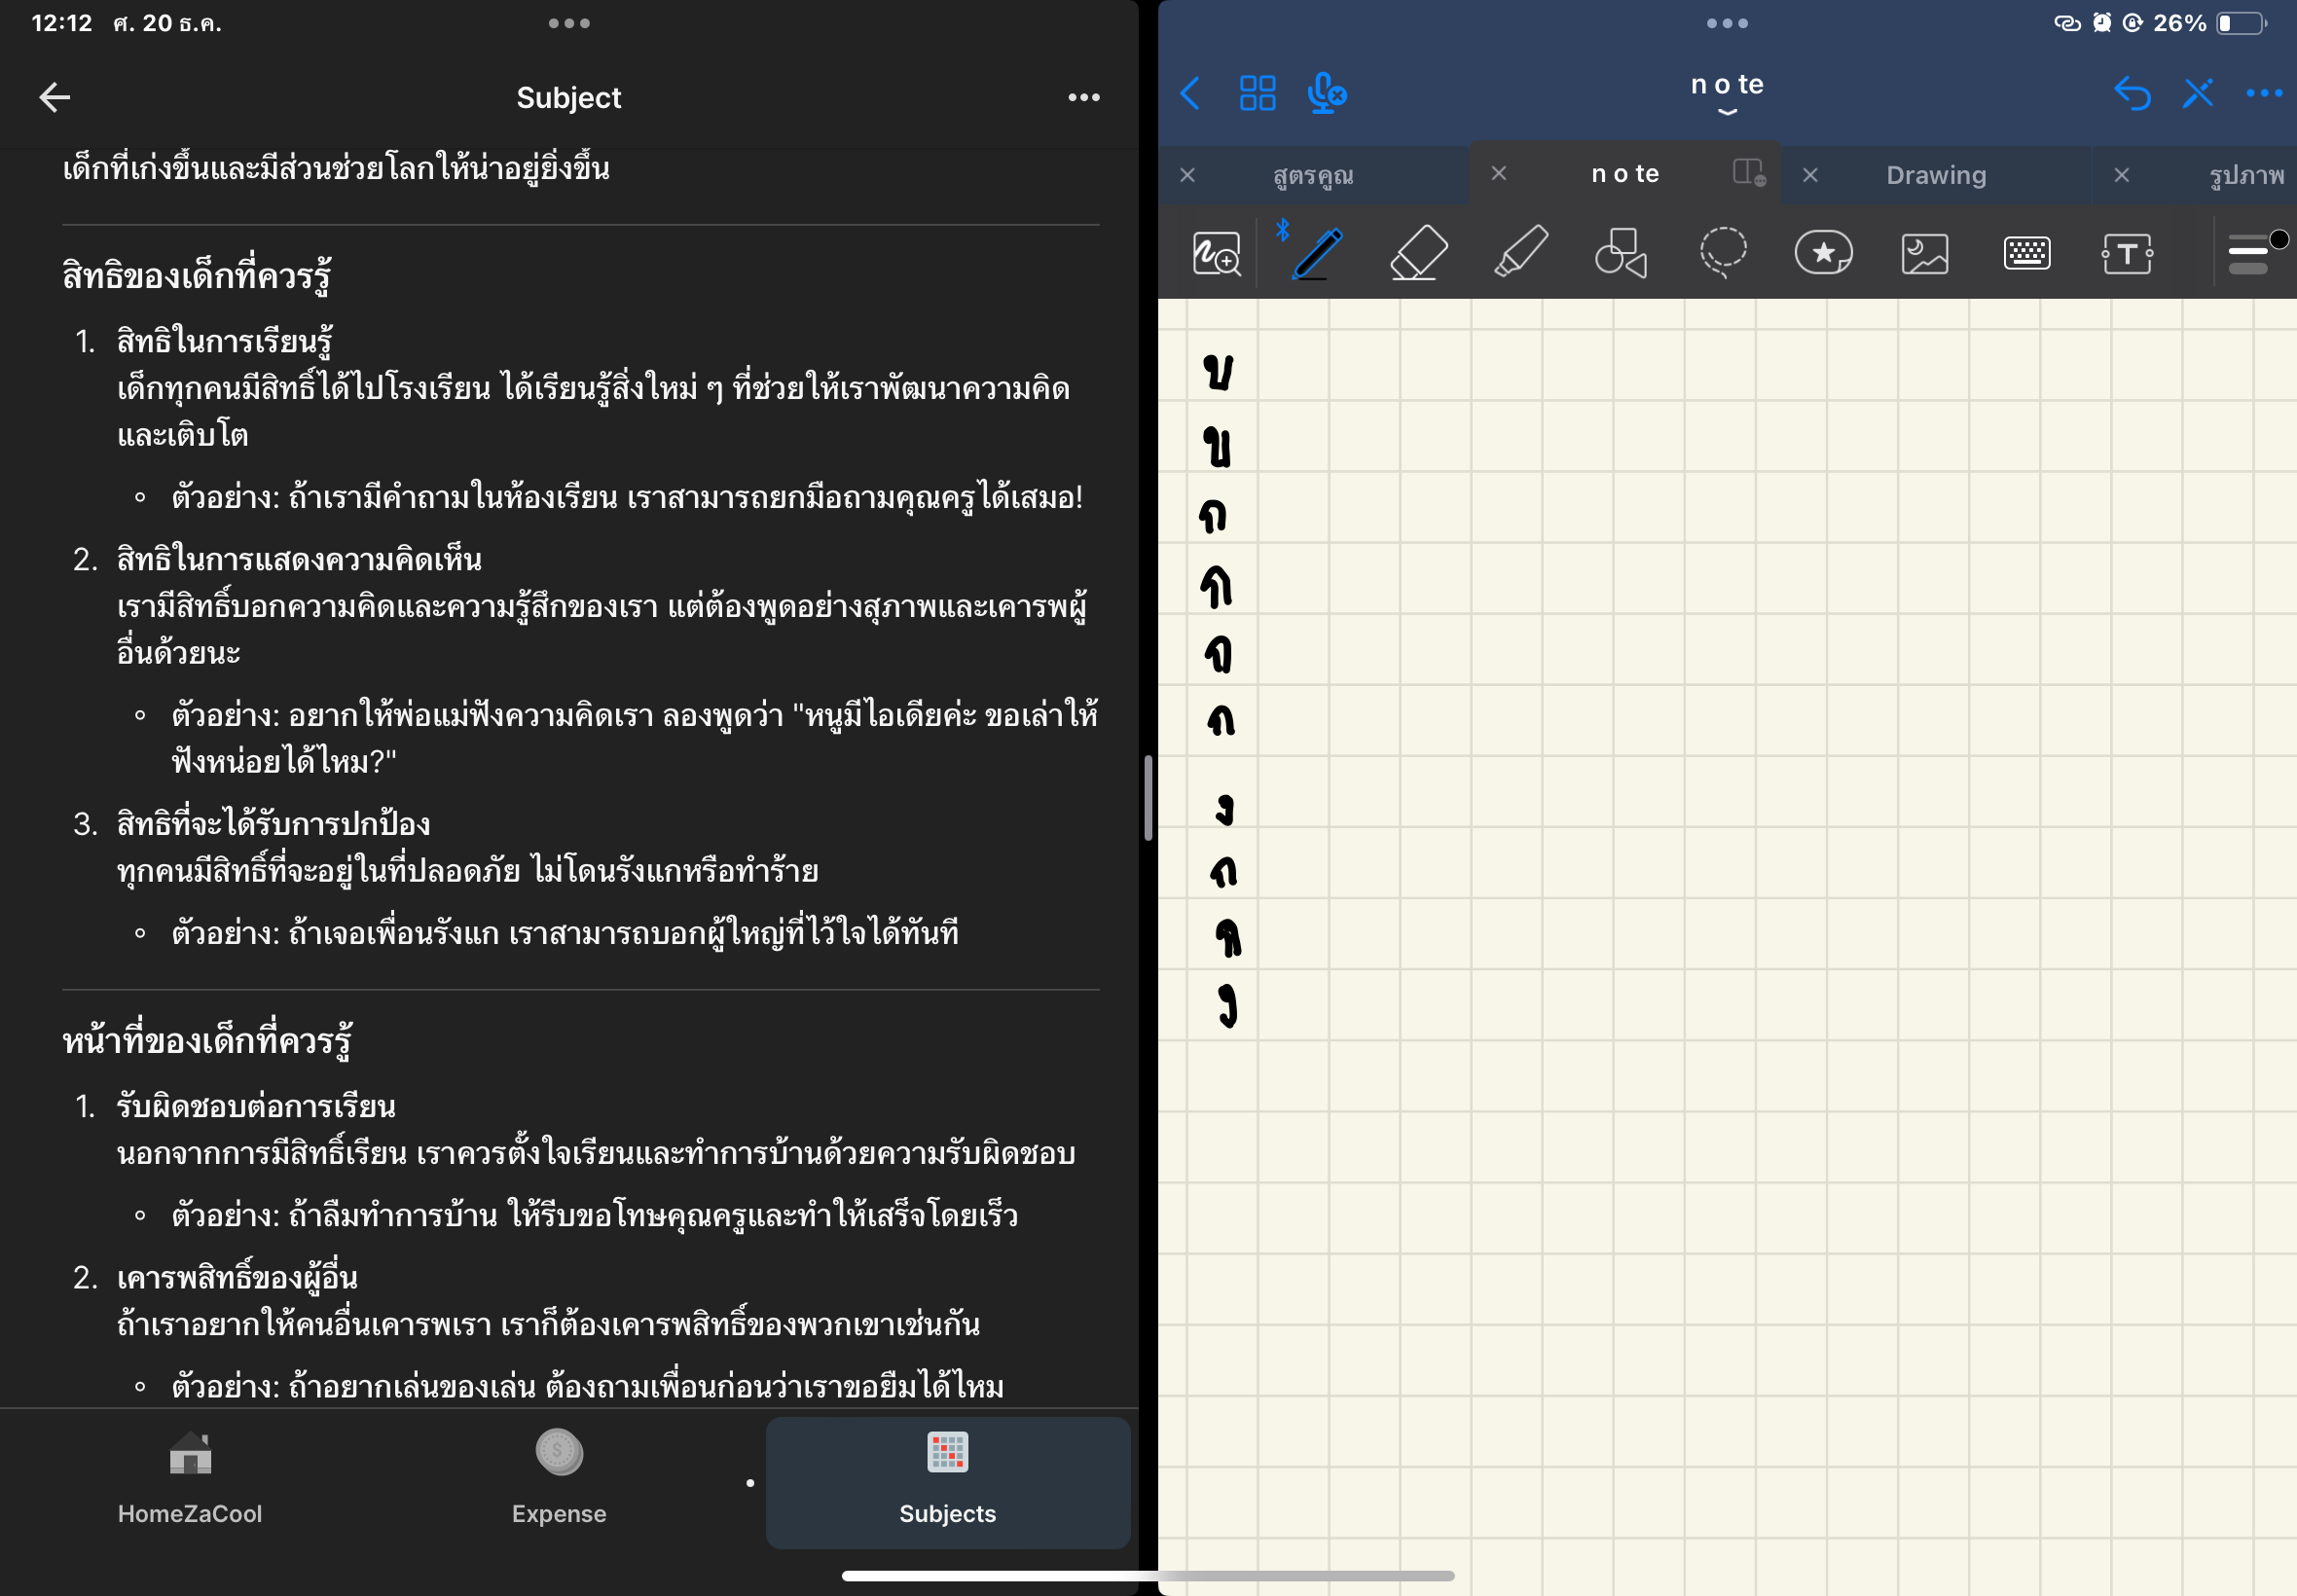Toggle split view icon on note tab
Screen dimensions: 2297x1596
1748,173
